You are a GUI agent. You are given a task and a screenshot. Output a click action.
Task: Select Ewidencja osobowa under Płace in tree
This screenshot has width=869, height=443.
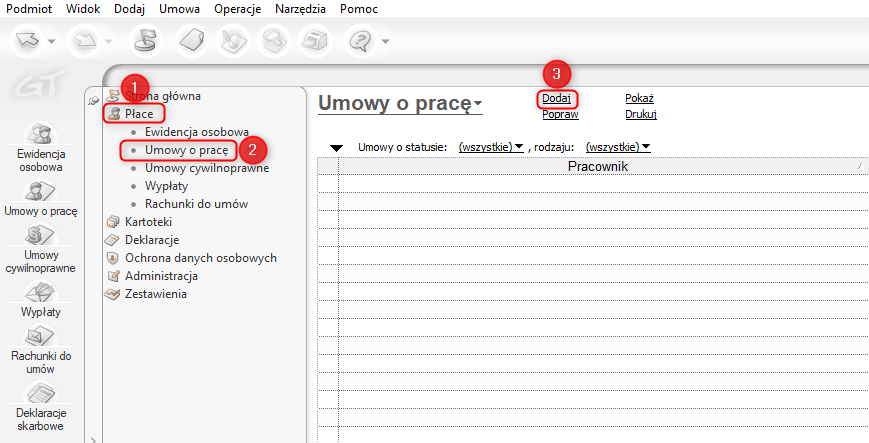[196, 132]
